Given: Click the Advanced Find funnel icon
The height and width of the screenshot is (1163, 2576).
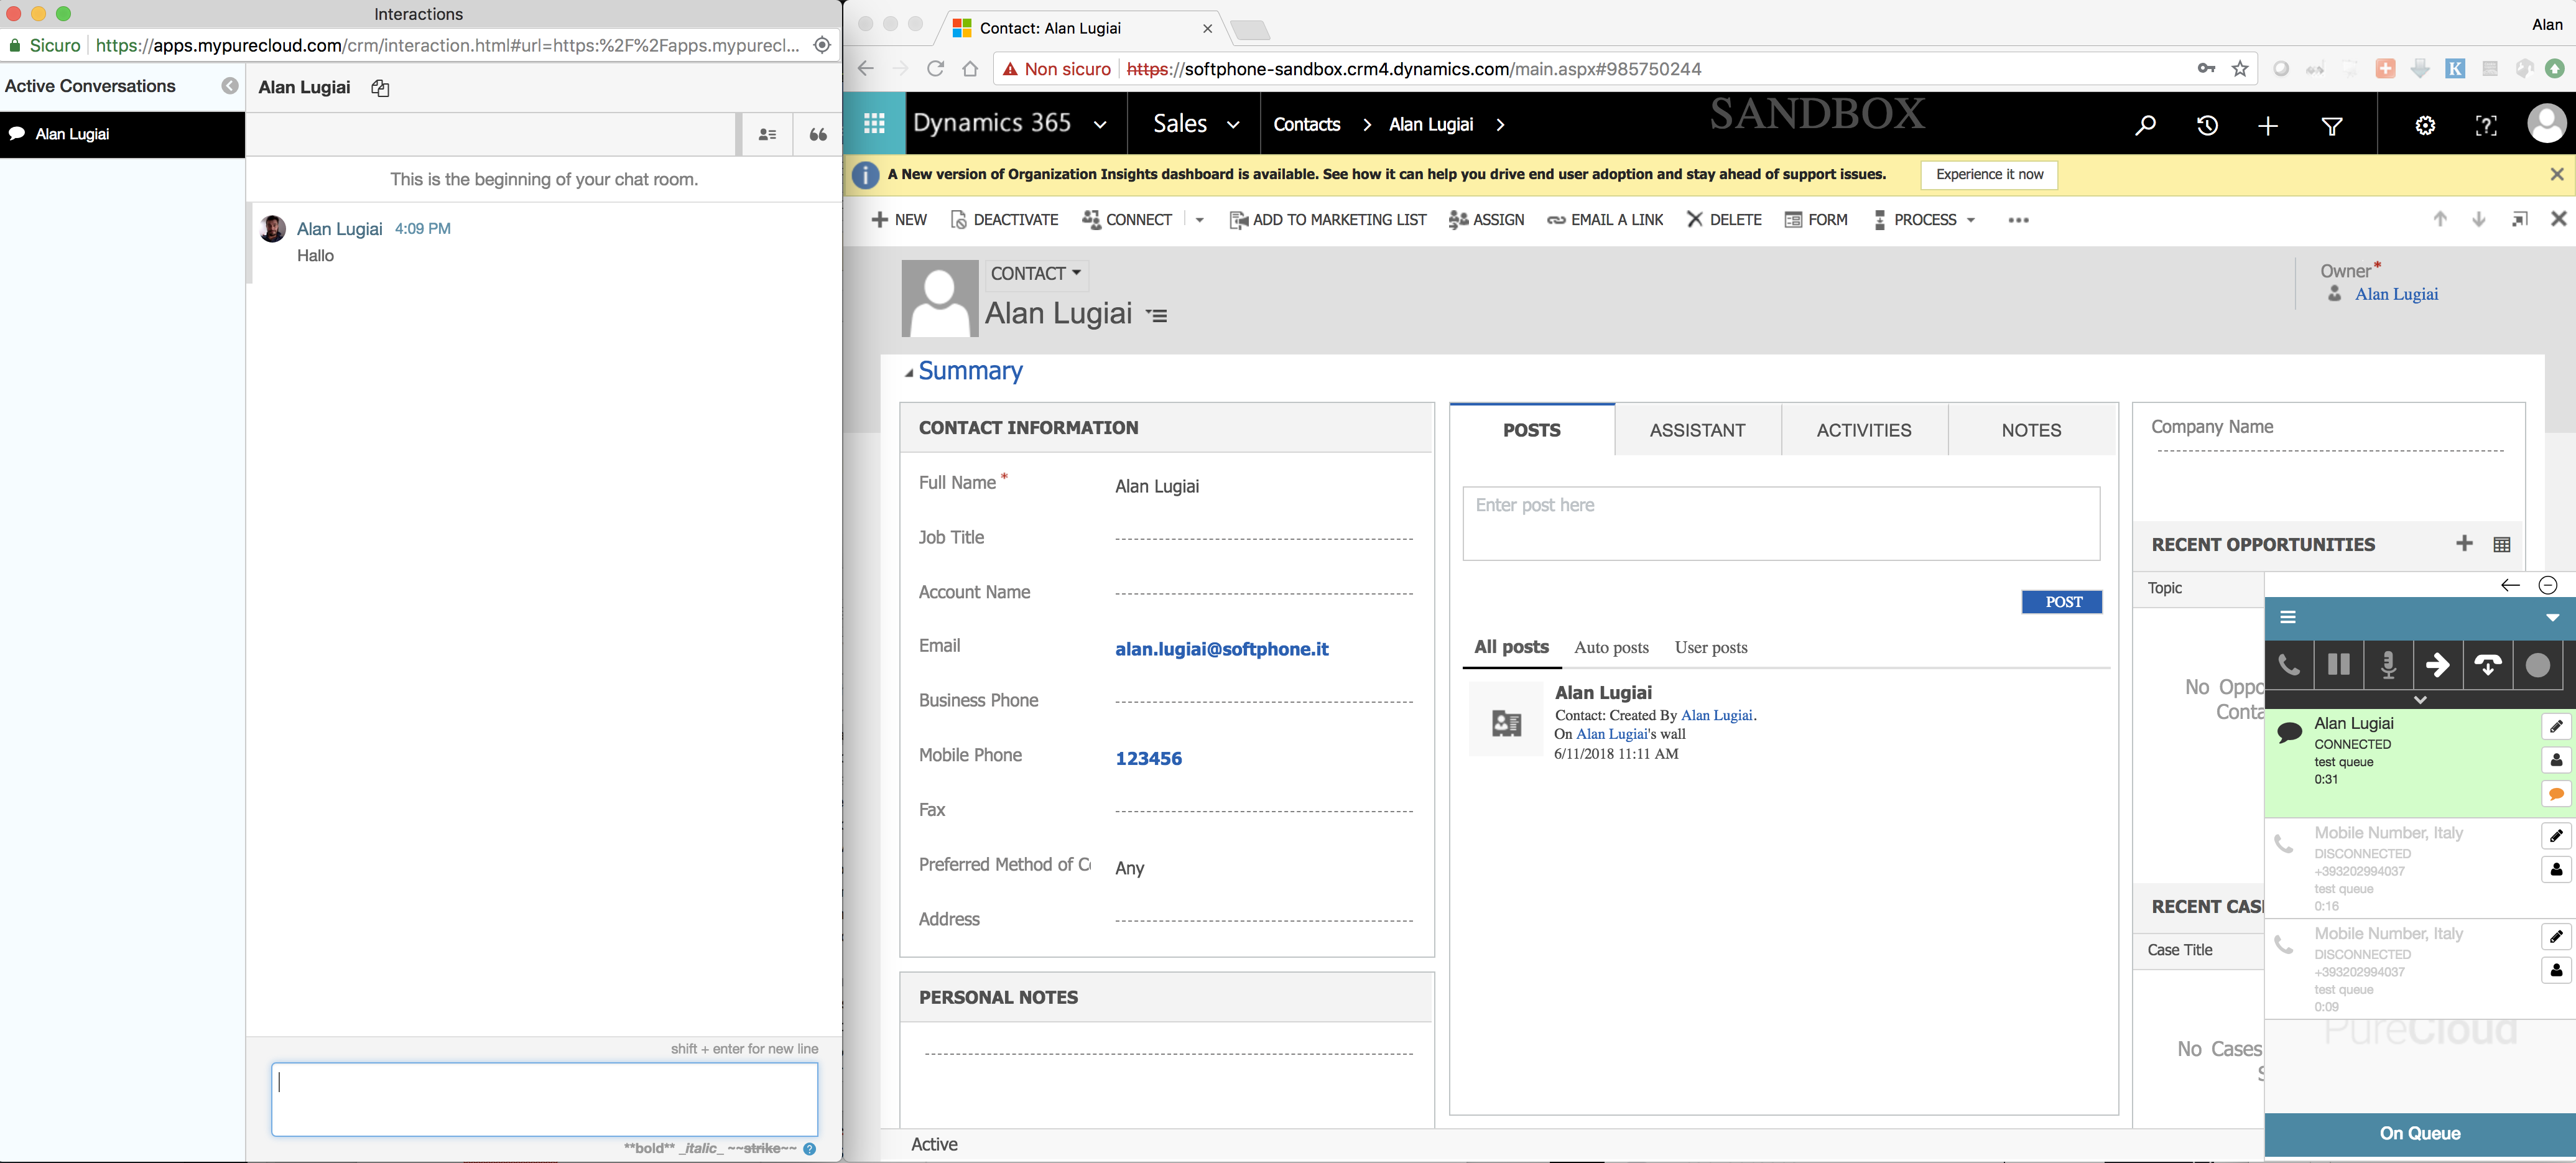Looking at the screenshot, I should click(2331, 125).
